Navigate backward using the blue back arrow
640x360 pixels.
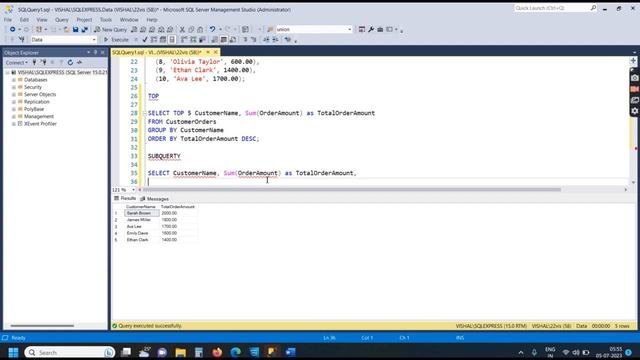[12, 29]
